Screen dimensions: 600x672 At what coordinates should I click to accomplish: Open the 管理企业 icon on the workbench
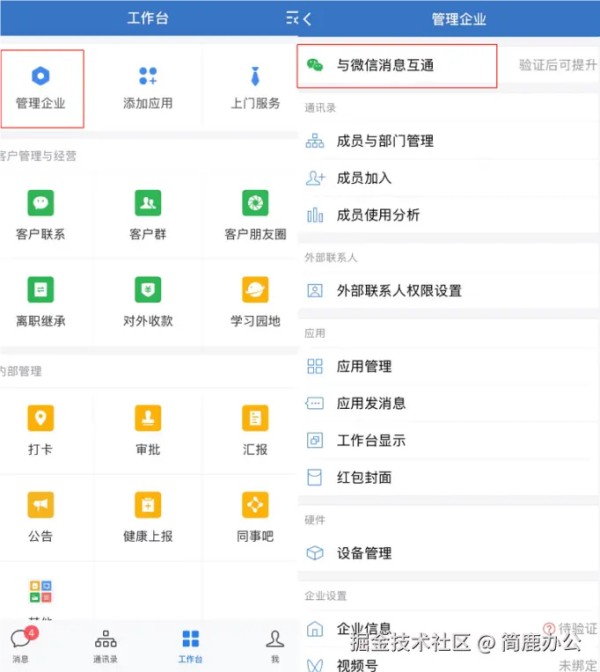coord(41,77)
